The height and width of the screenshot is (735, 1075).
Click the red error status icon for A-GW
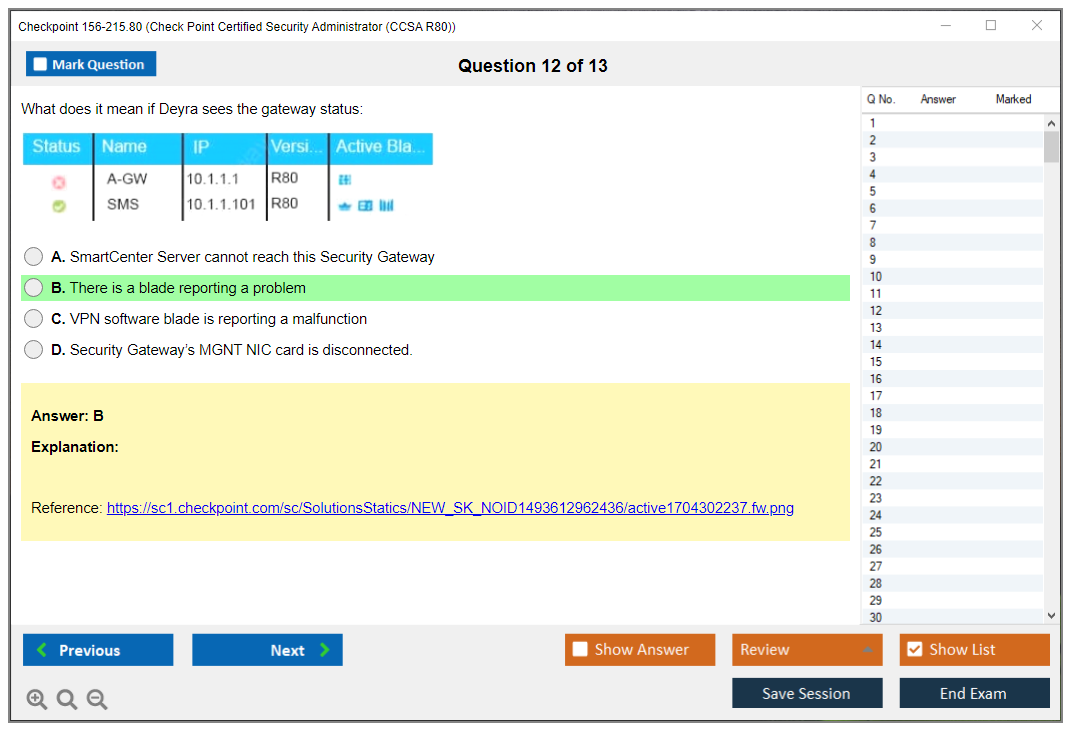point(58,182)
